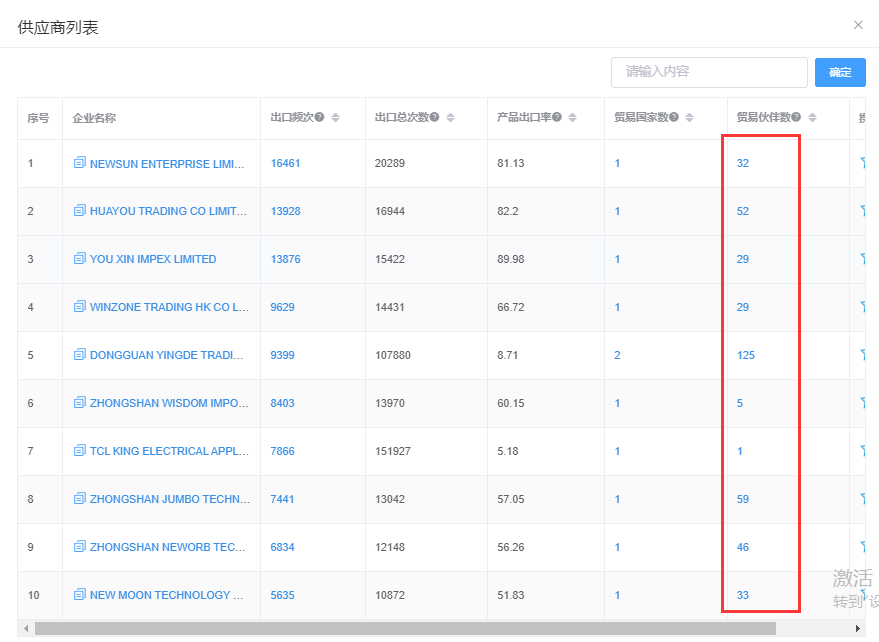Open export frequency 16461 link
Viewport: 879px width, 642px height.
pos(285,163)
